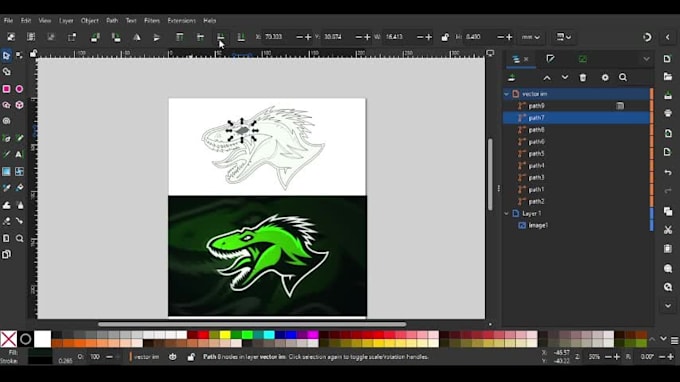Viewport: 680px width, 382px height.
Task: Click Flip vertical toolbar icon
Action: 157,37
